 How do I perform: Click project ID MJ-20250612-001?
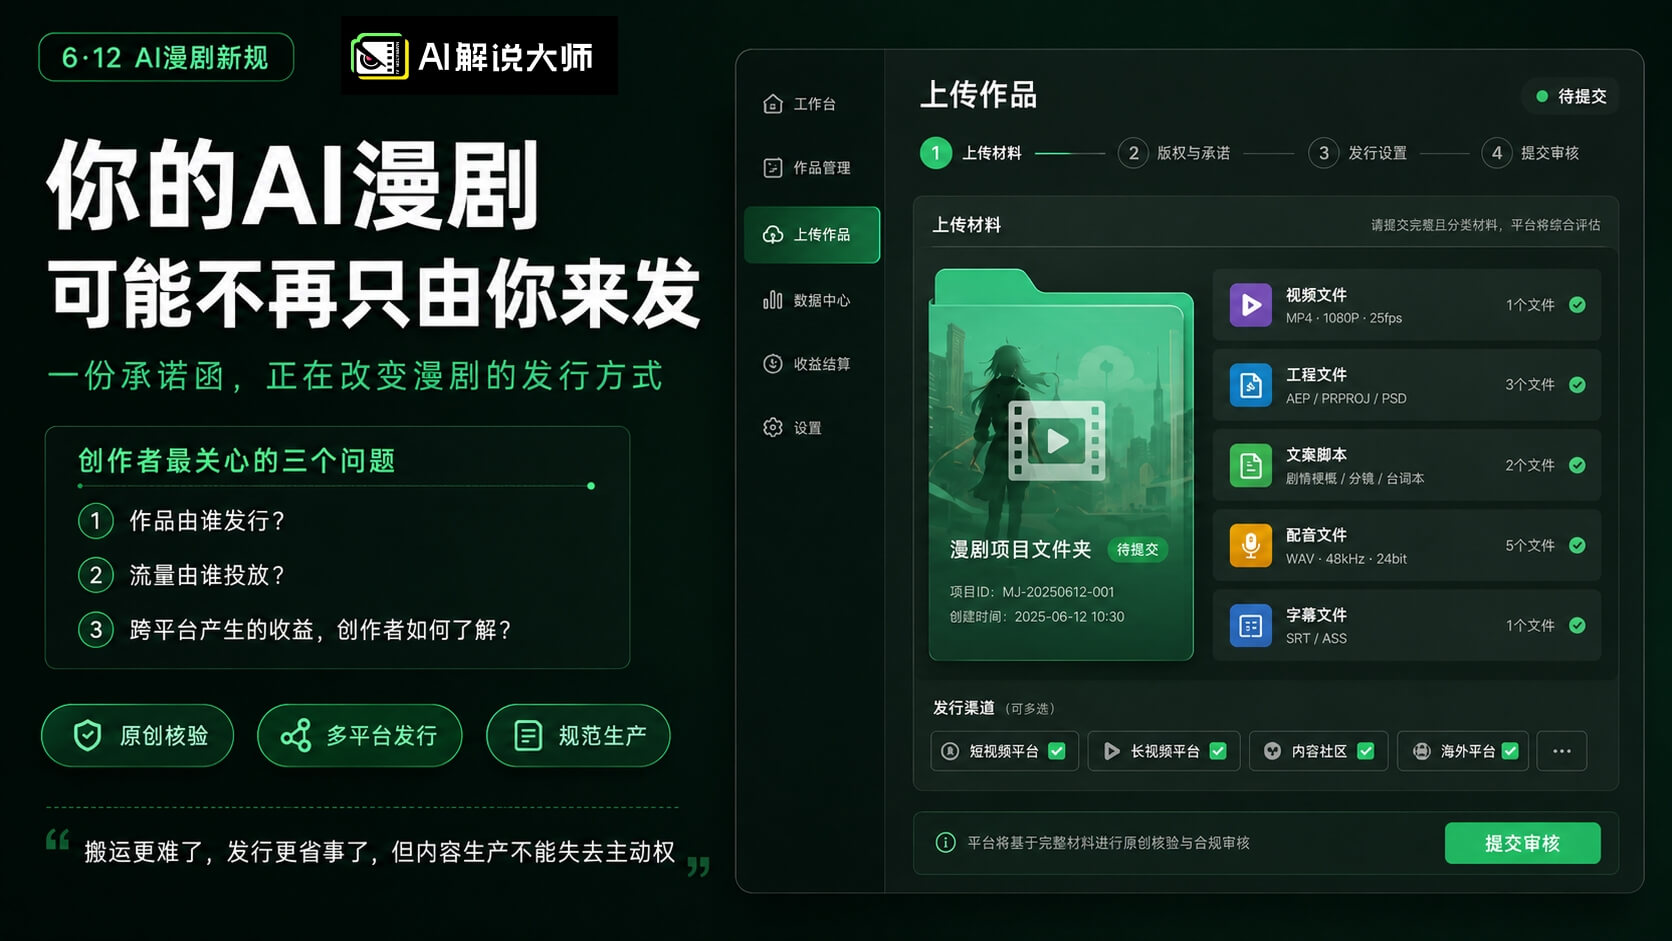[1058, 592]
